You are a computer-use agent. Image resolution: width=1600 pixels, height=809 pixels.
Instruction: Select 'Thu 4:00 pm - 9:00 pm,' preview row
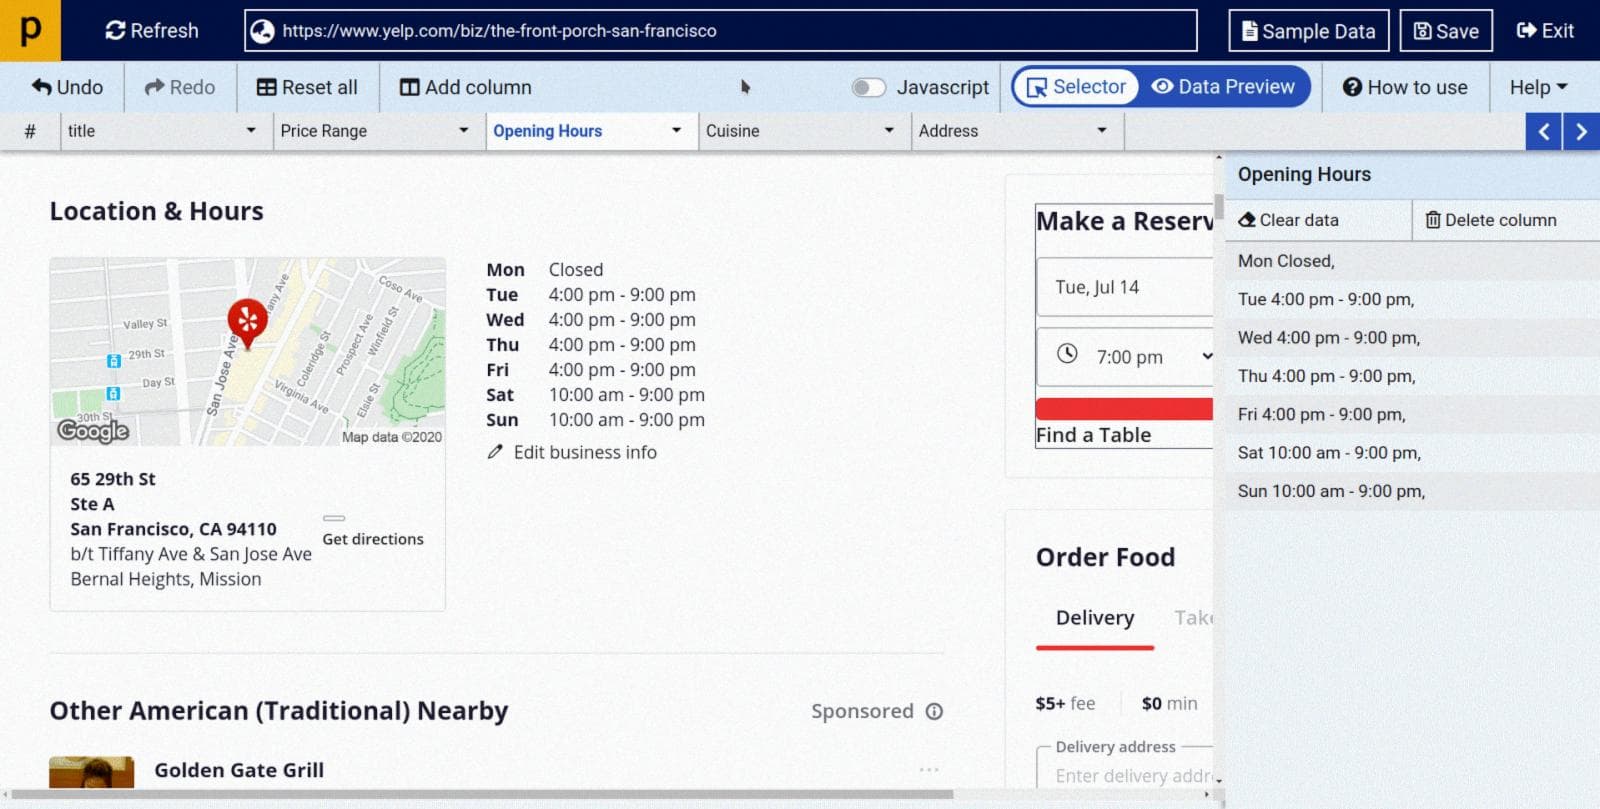coord(1412,376)
